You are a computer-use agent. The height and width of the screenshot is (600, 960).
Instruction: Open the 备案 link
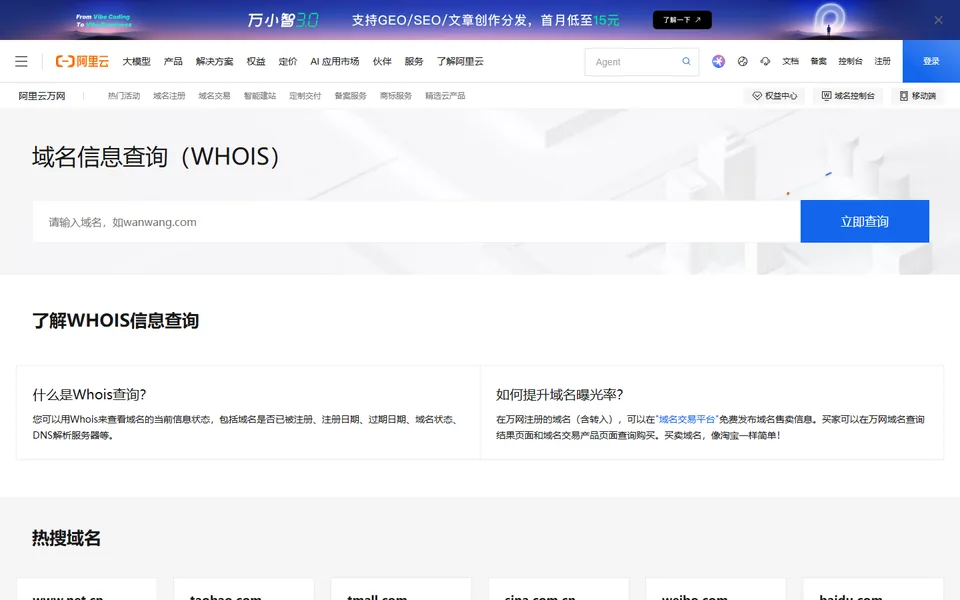(819, 61)
